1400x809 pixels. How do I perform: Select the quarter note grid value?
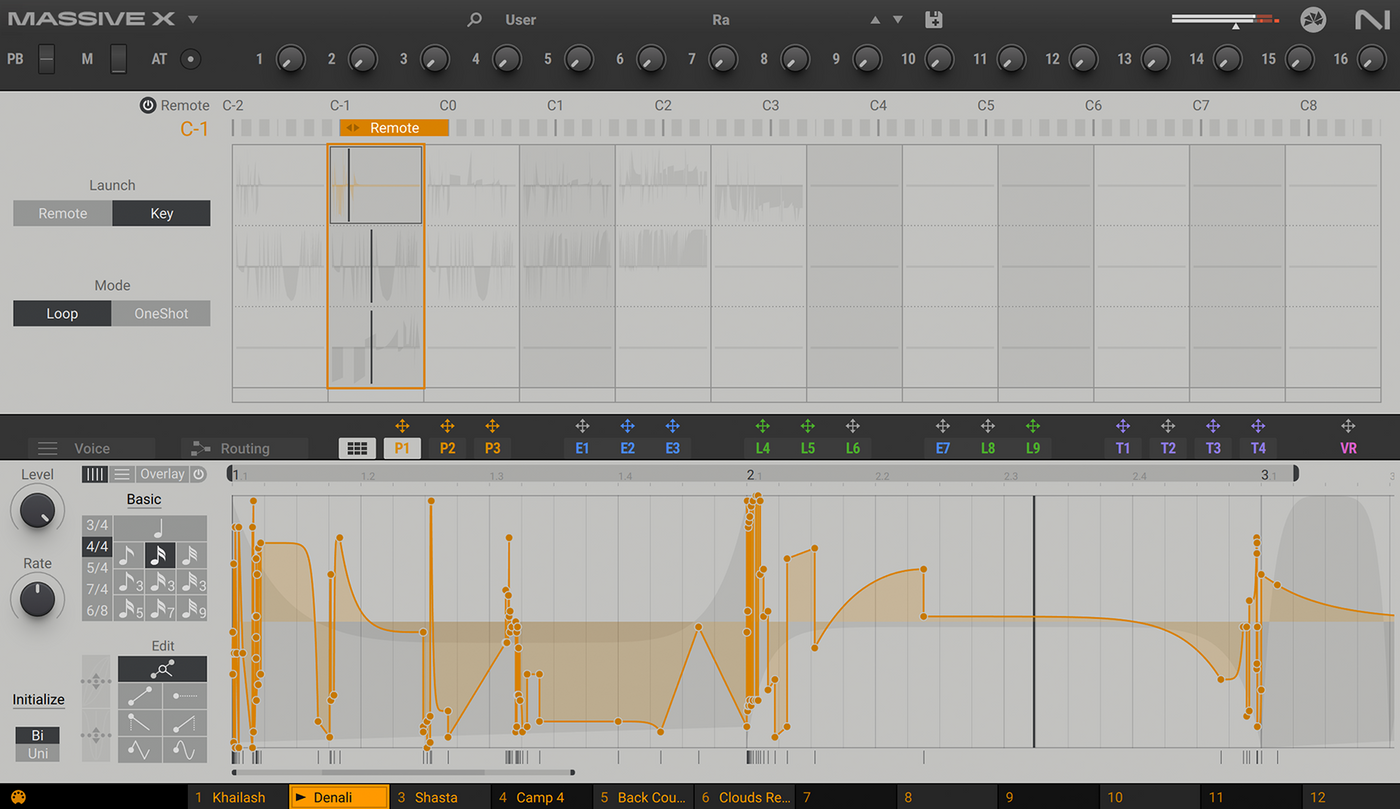coord(160,528)
